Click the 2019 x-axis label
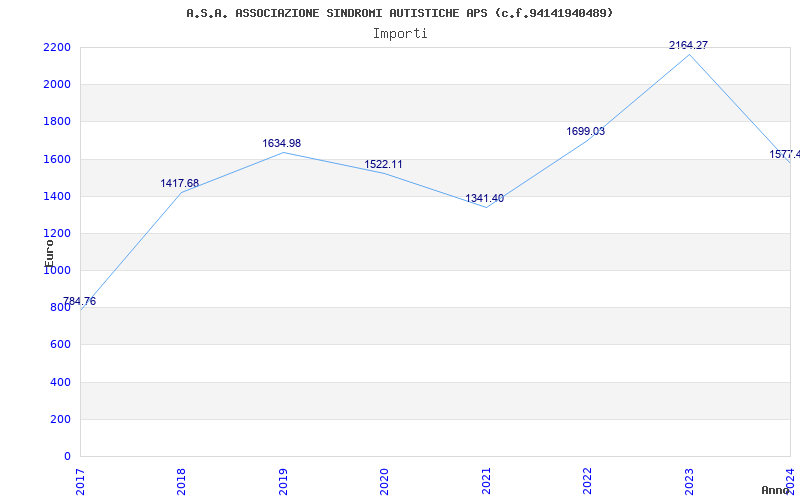 click(x=283, y=481)
